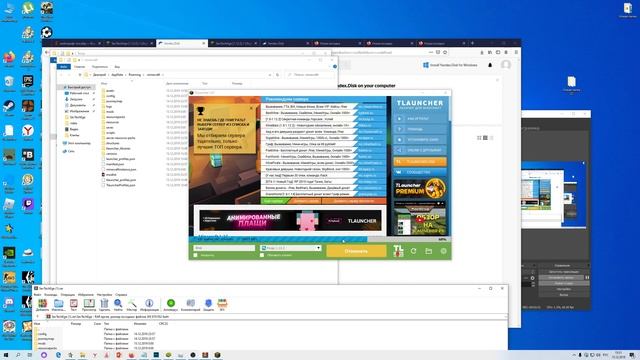Image resolution: width=640 pixels, height=360 pixels.
Task: Click the Find magnifier icon in WinRAR
Action: tap(118, 305)
